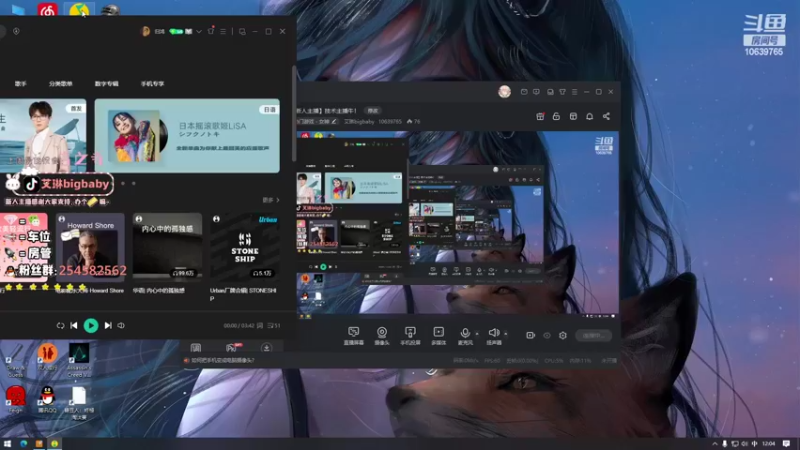Screen dimensions: 800x450
Task: Click the streamer avatar in streaming title bar
Action: [505, 92]
